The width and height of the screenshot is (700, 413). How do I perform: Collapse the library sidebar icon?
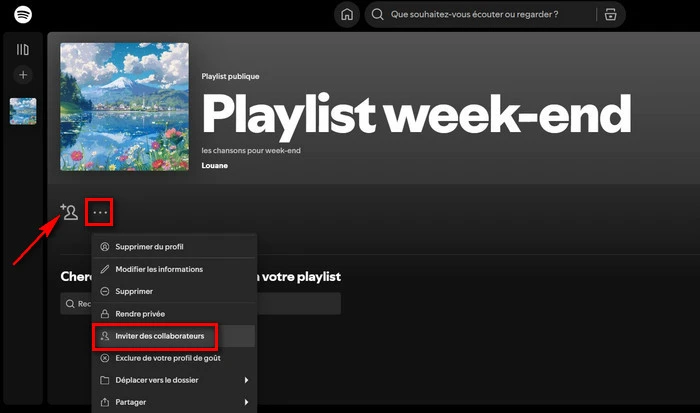pos(23,49)
